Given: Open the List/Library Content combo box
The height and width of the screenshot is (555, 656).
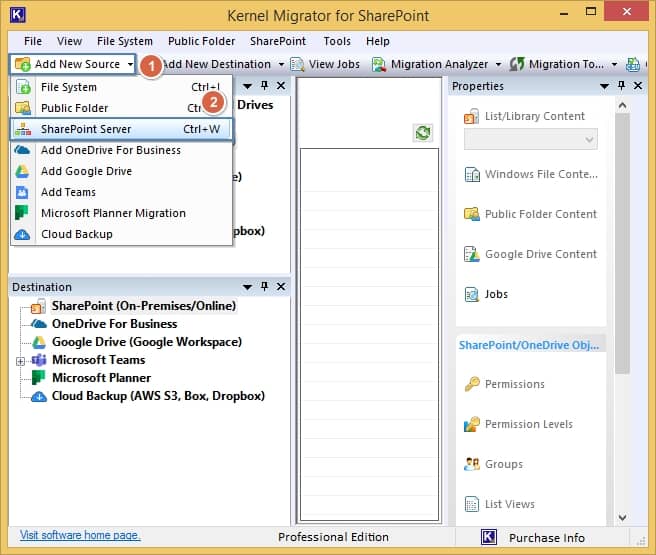Looking at the screenshot, I should point(530,139).
